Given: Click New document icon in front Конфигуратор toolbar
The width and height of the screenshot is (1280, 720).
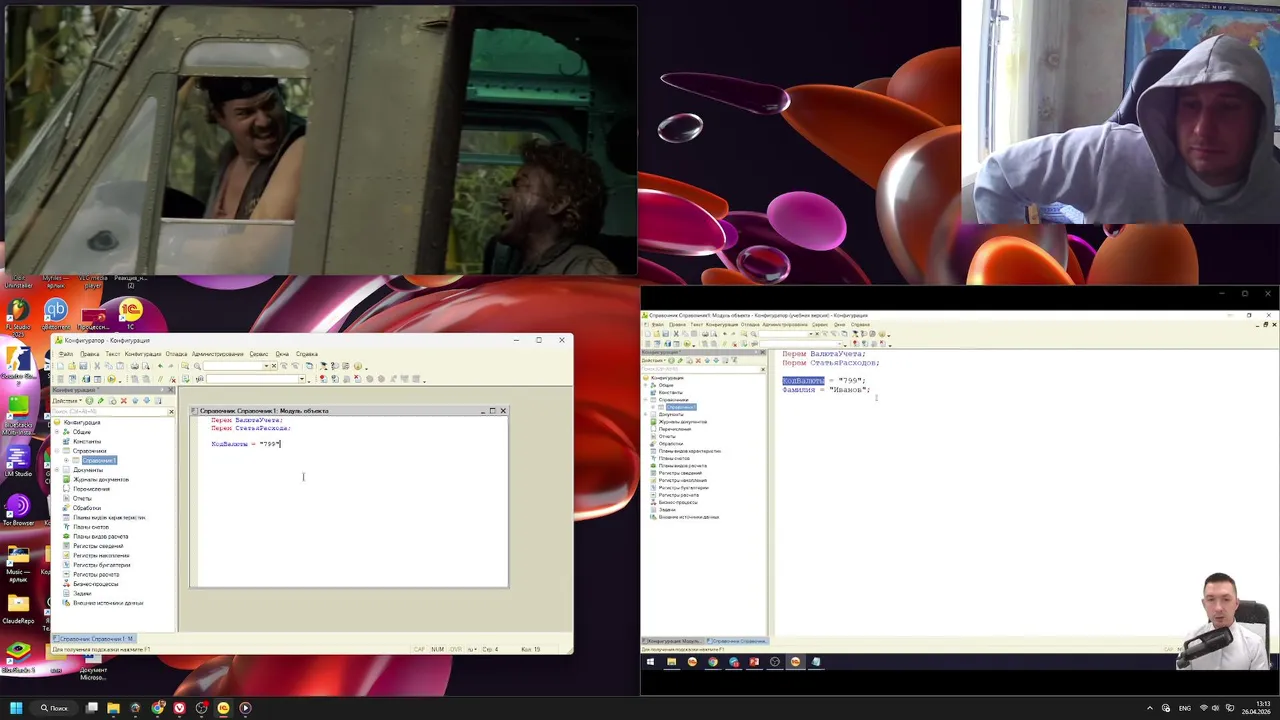Looking at the screenshot, I should 60,366.
